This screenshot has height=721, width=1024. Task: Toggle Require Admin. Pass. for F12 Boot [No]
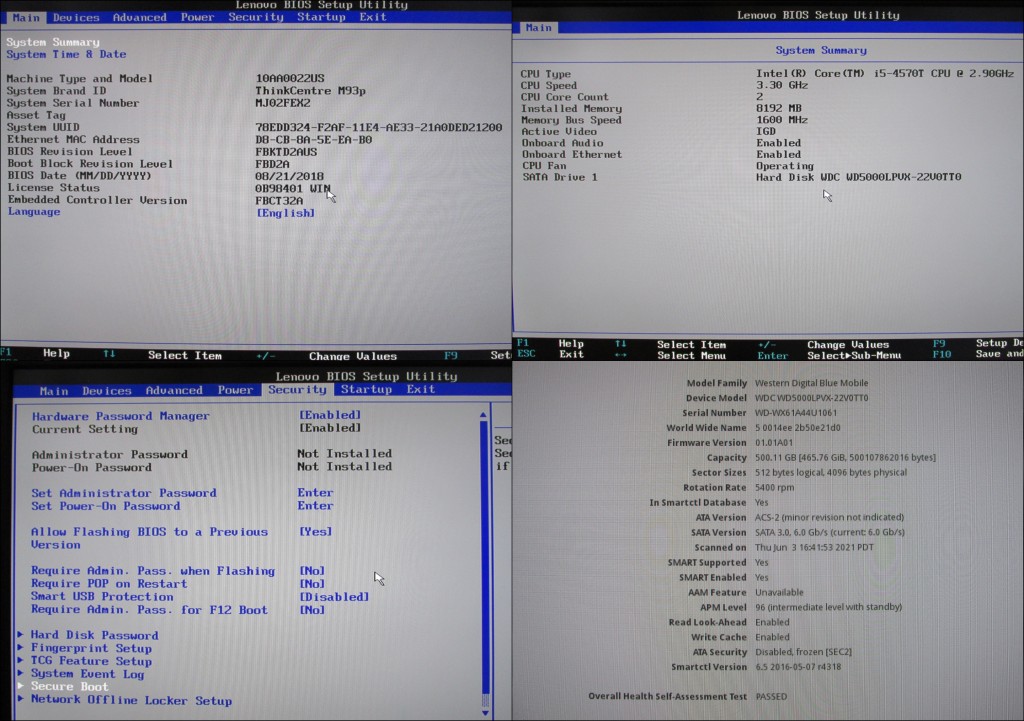click(x=312, y=610)
